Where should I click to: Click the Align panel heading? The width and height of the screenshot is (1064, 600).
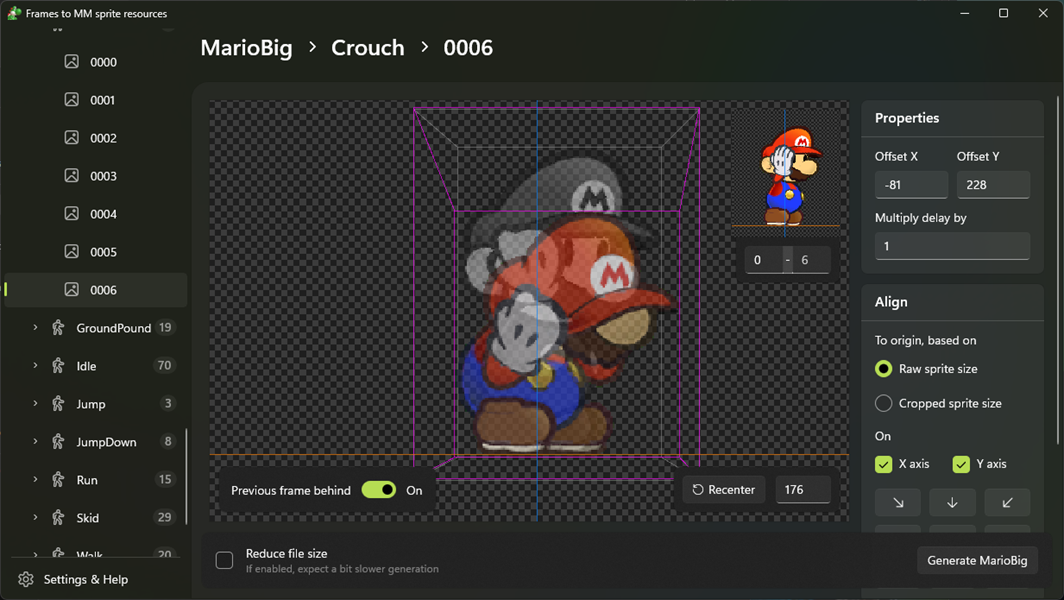tap(891, 302)
